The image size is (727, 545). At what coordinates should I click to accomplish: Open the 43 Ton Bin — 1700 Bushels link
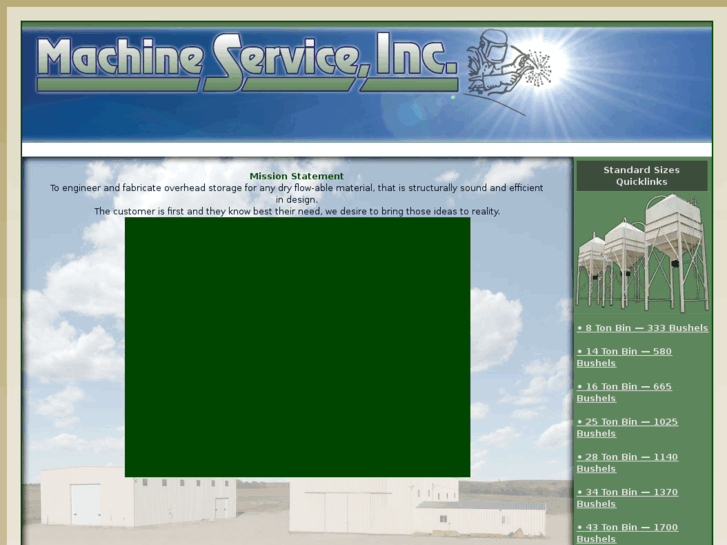tap(627, 533)
